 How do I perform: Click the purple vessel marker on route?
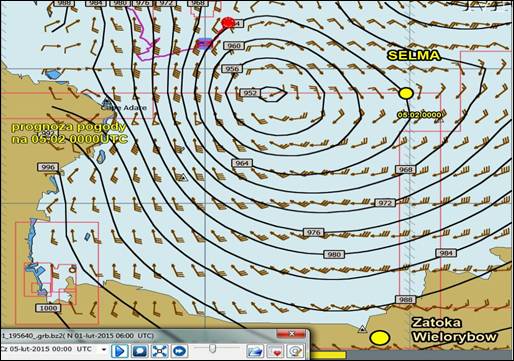pos(204,44)
